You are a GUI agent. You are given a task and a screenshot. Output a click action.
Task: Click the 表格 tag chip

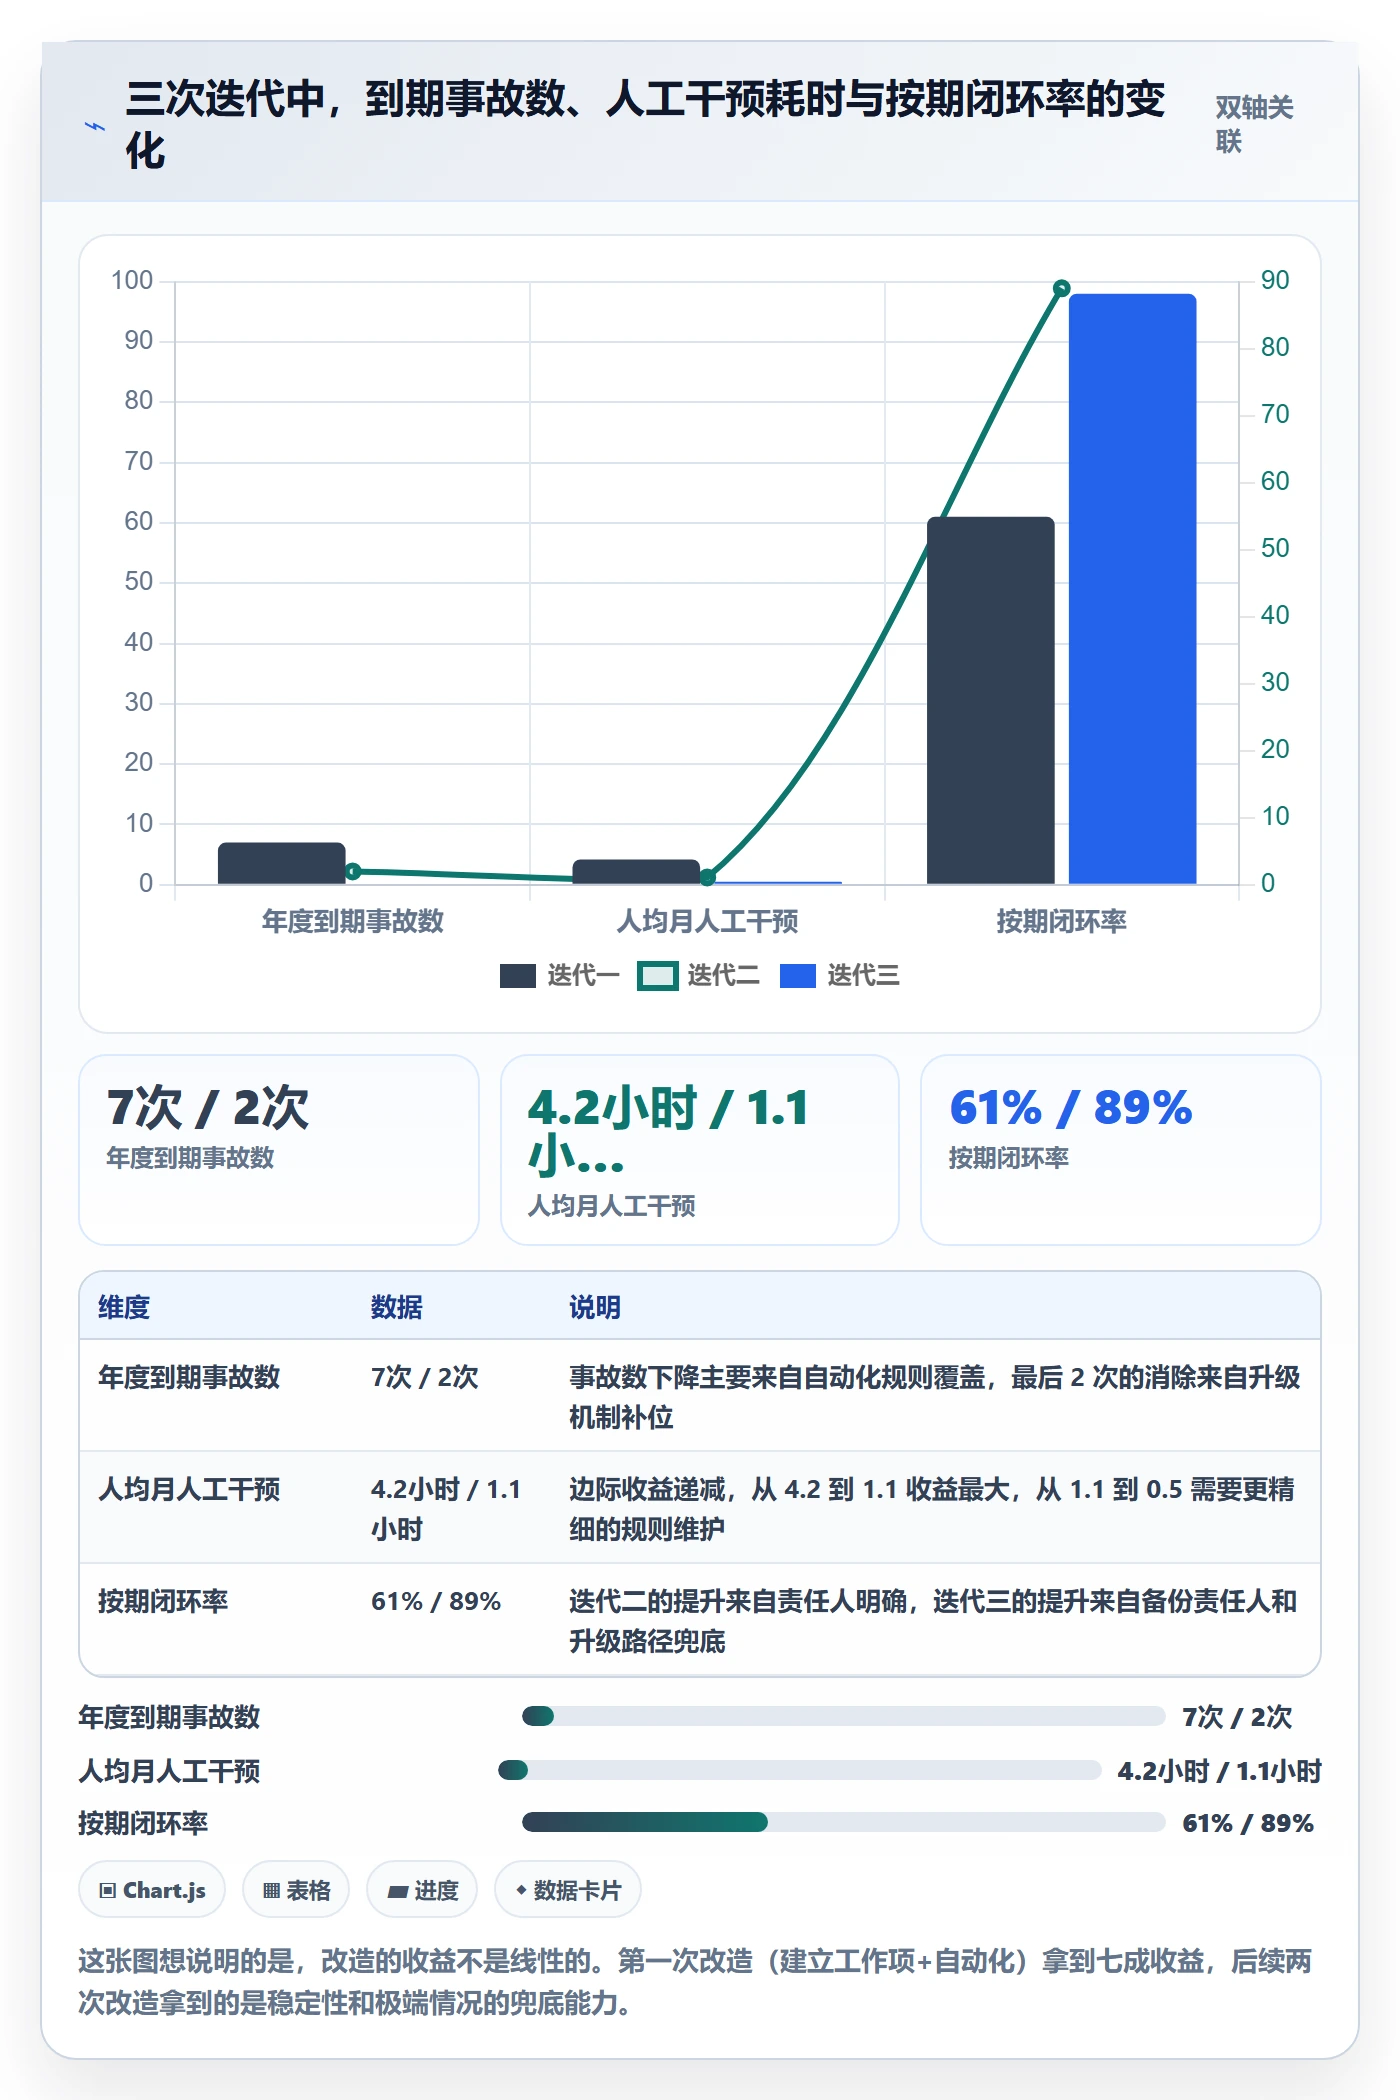click(x=296, y=1890)
